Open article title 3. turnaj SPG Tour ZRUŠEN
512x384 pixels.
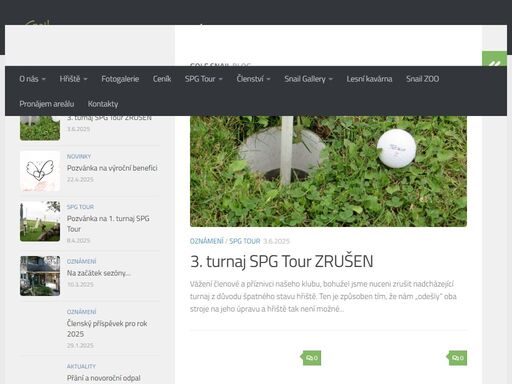pyautogui.click(x=282, y=261)
